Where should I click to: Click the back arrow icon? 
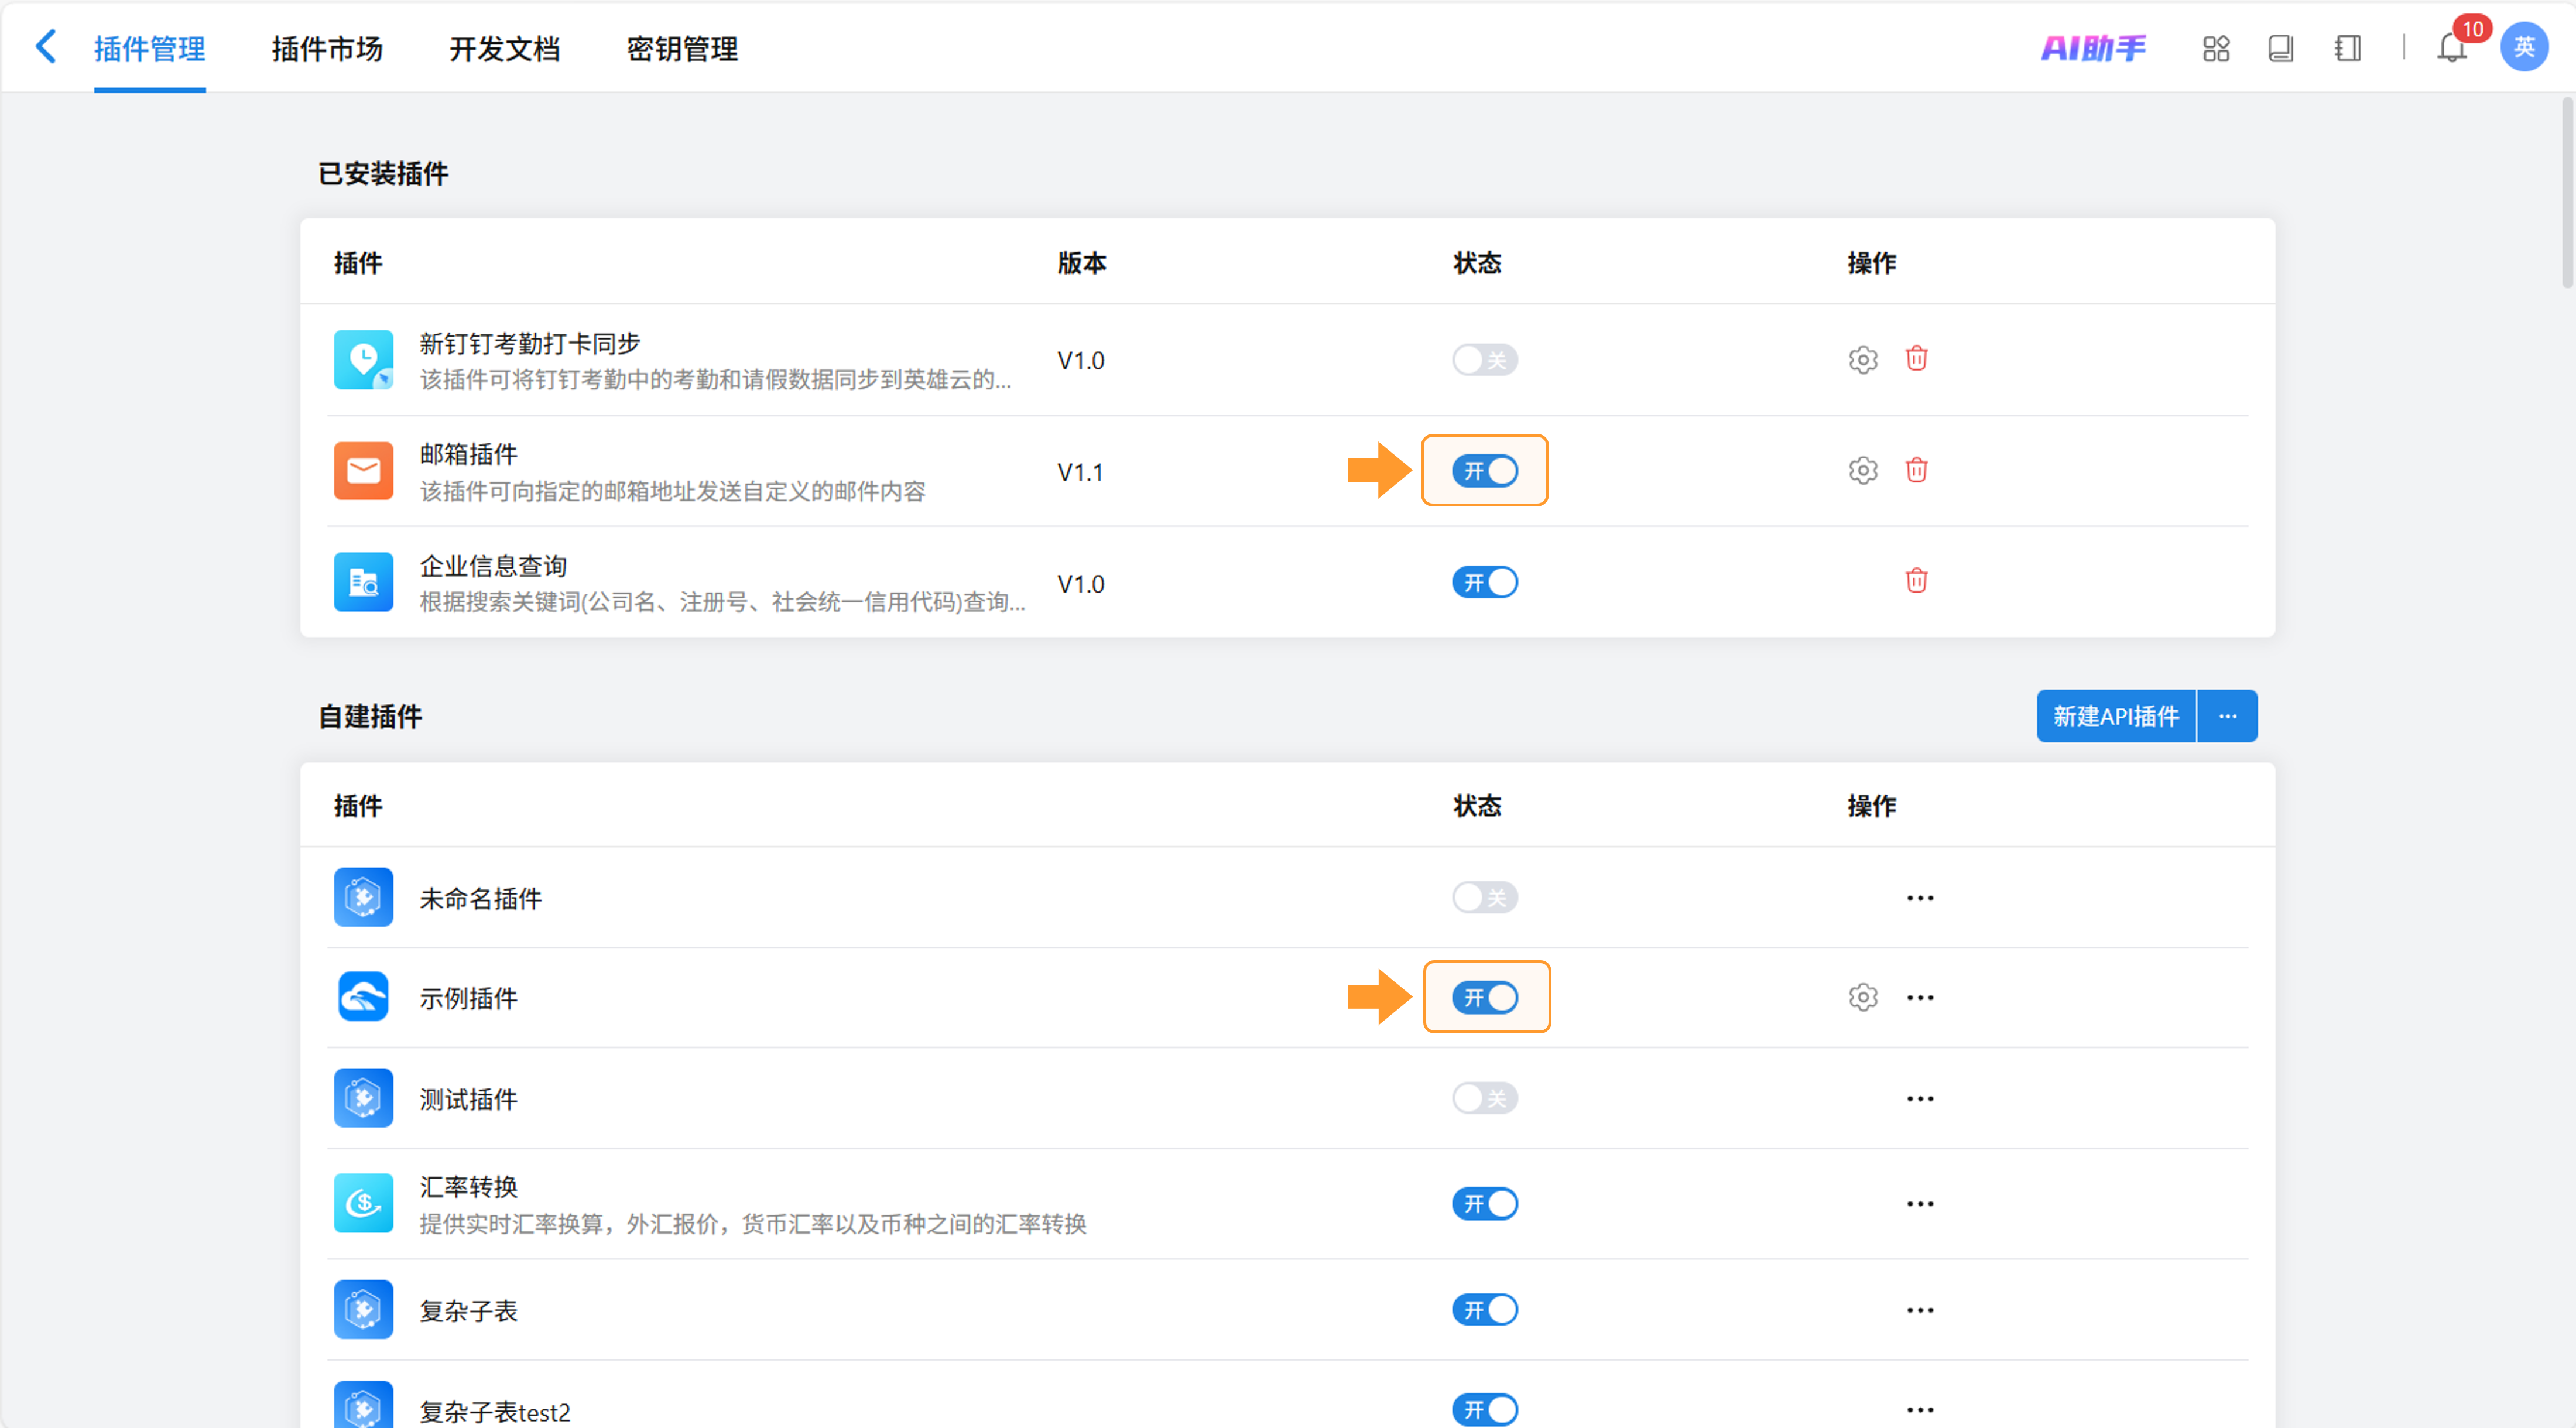coord(46,47)
